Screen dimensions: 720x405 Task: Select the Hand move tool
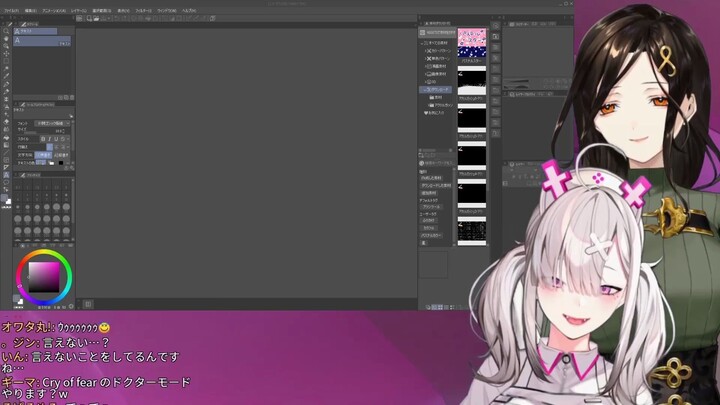[x=6, y=38]
